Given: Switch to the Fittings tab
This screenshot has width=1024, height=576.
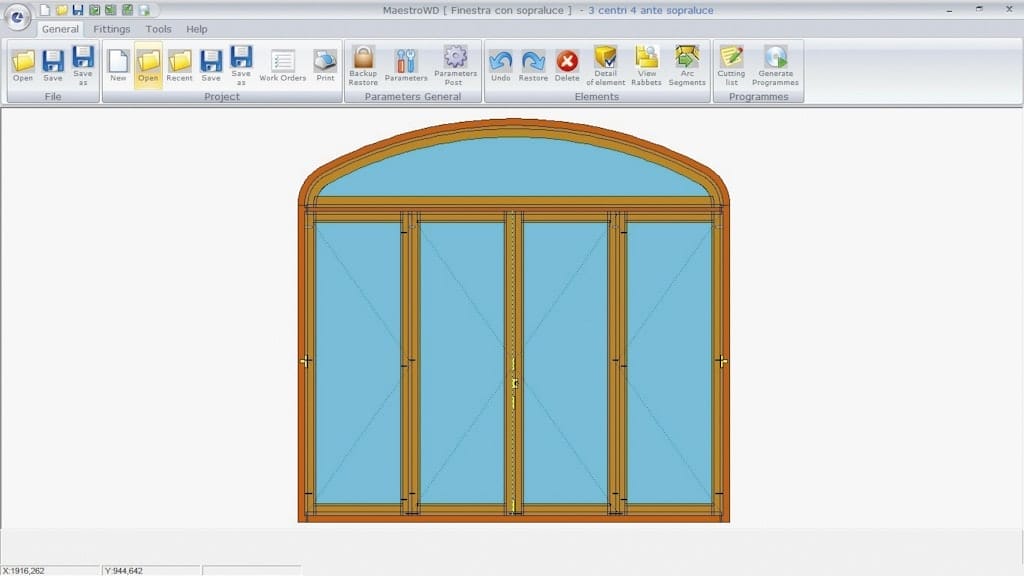Looking at the screenshot, I should 112,30.
